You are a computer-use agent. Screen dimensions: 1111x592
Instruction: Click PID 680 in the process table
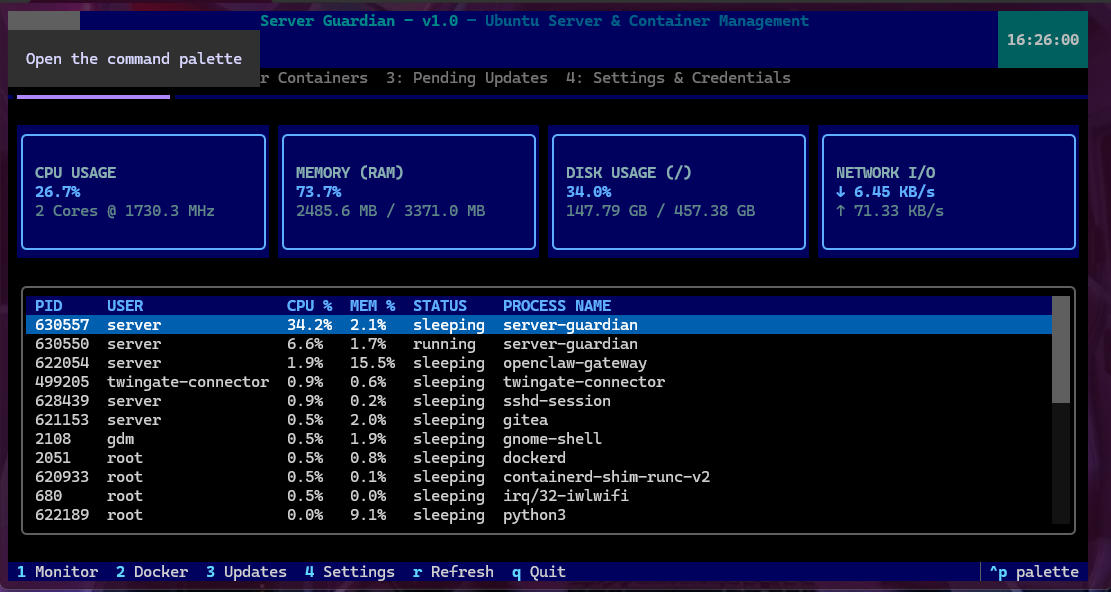pyautogui.click(x=49, y=496)
